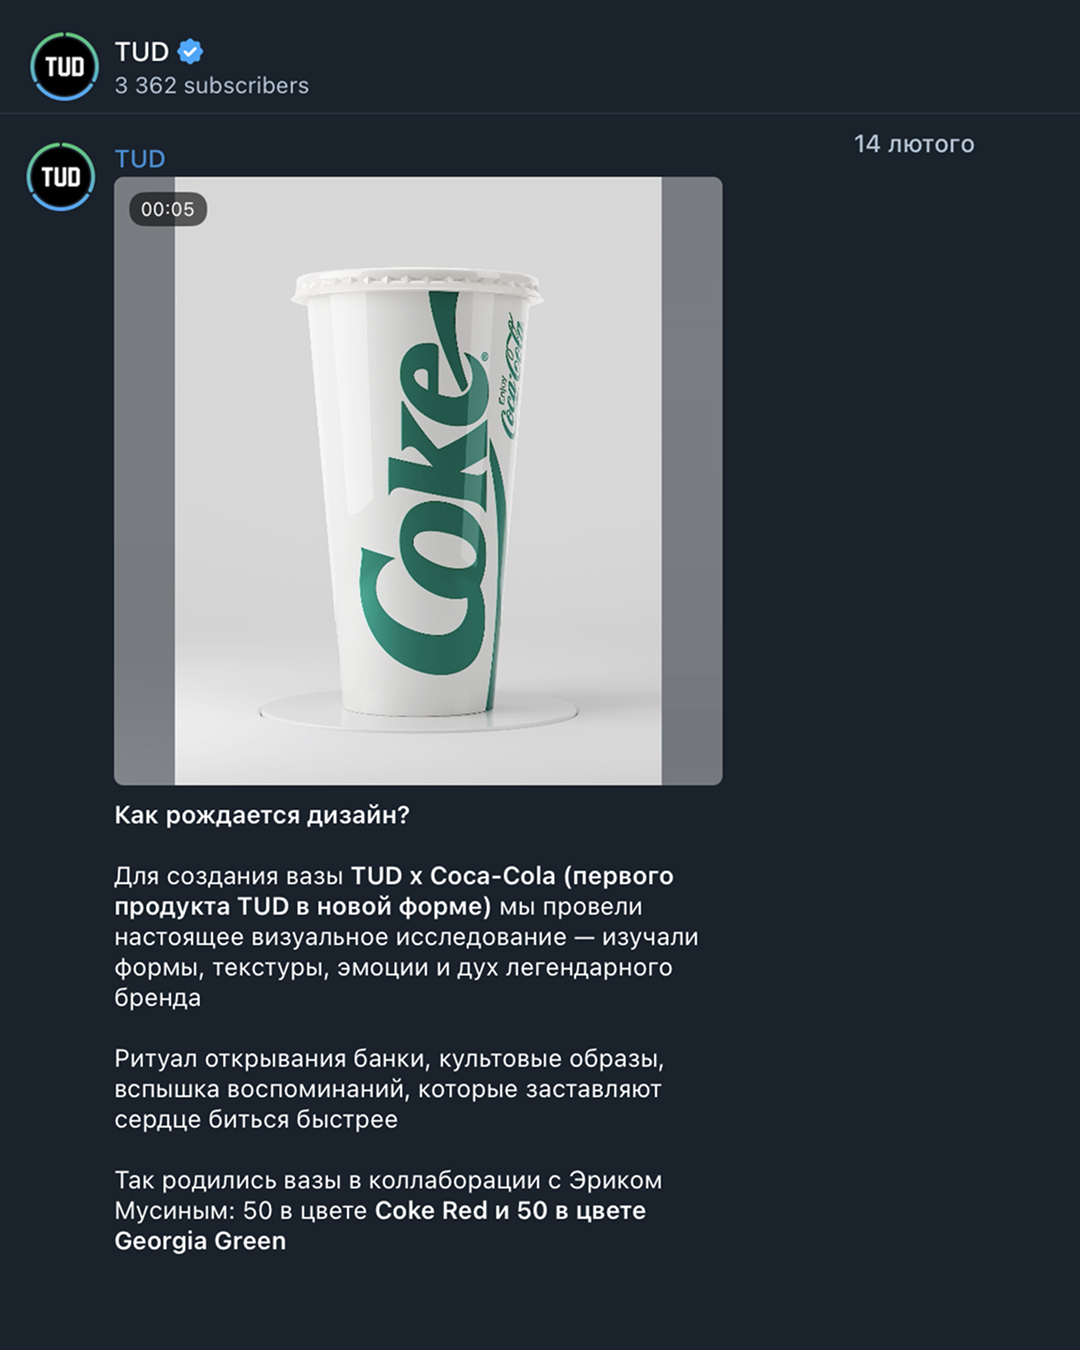The image size is (1080, 1350).
Task: Click the Эриком Мусиным collaboration sentence
Action: tap(388, 1211)
